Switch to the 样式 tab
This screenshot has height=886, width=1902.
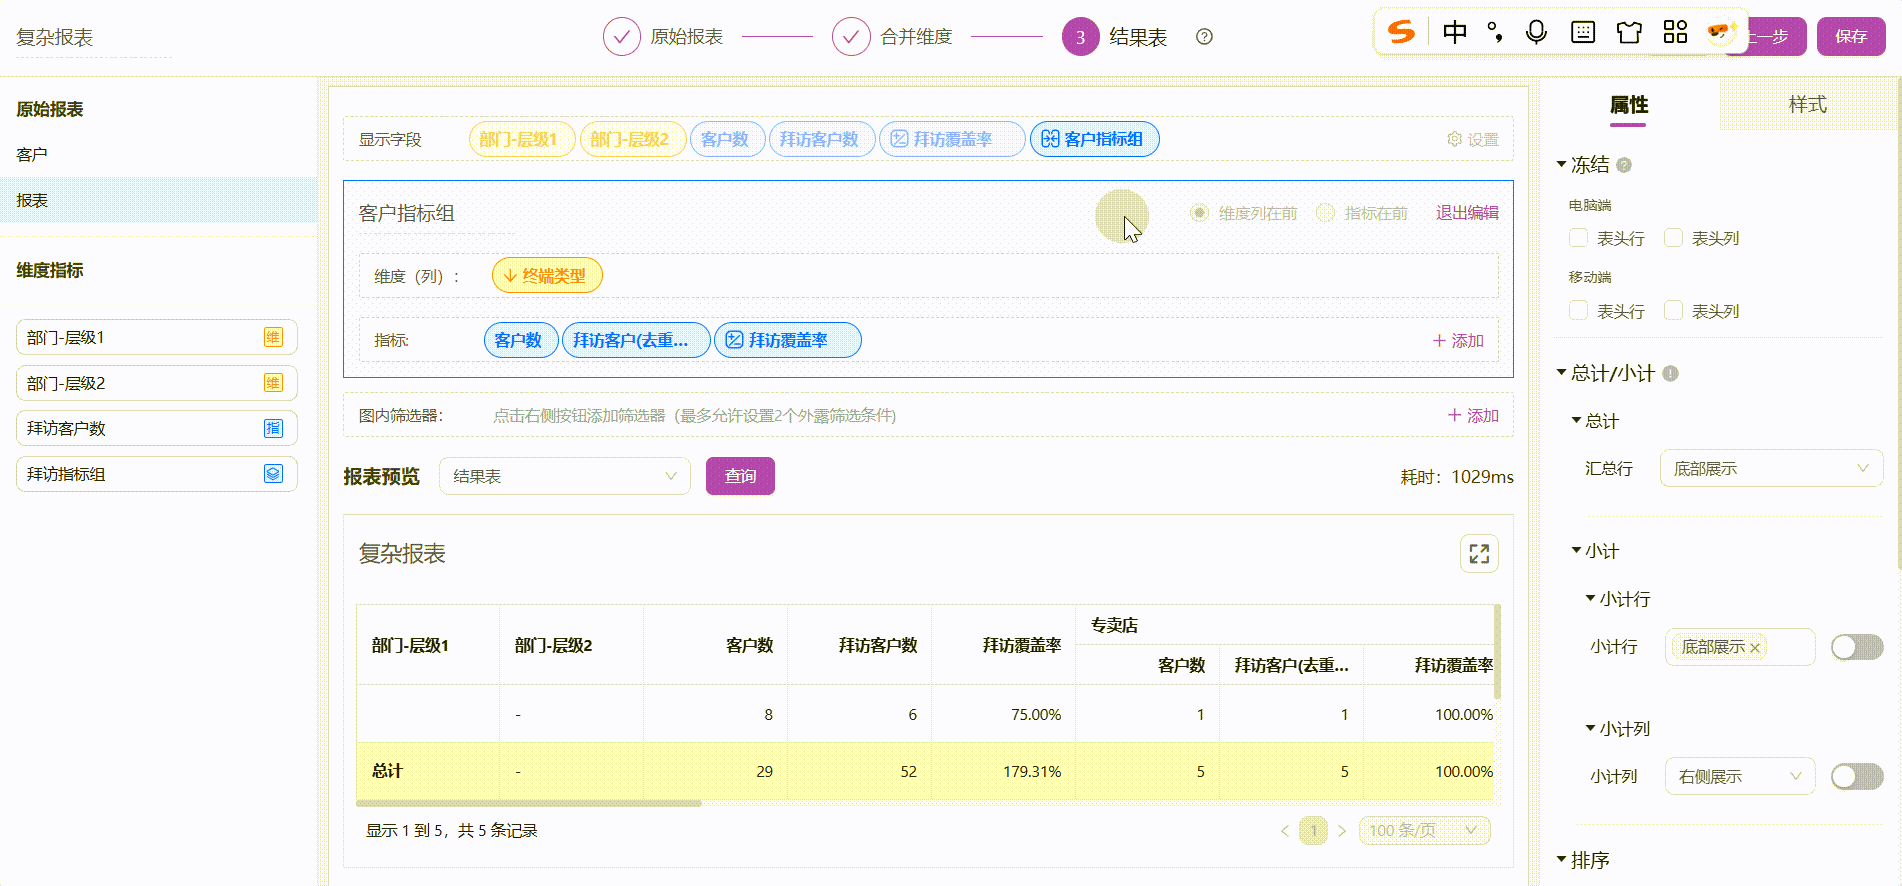coord(1808,105)
